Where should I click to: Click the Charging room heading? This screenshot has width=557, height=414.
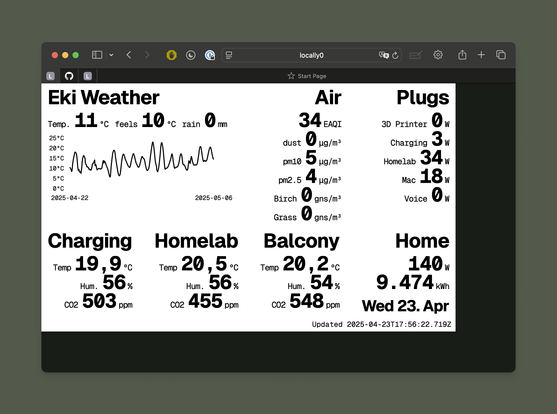click(x=90, y=241)
